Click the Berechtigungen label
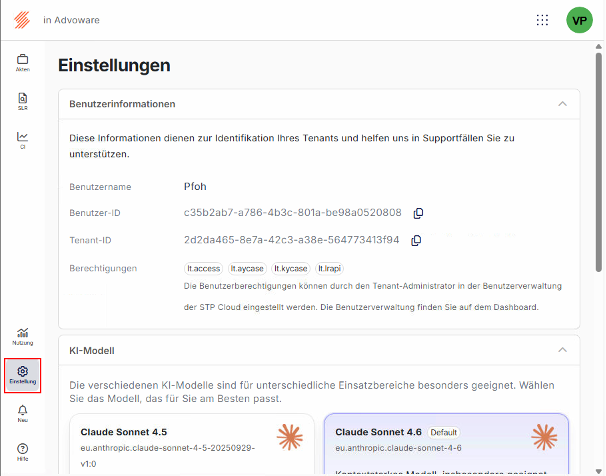 click(x=103, y=269)
